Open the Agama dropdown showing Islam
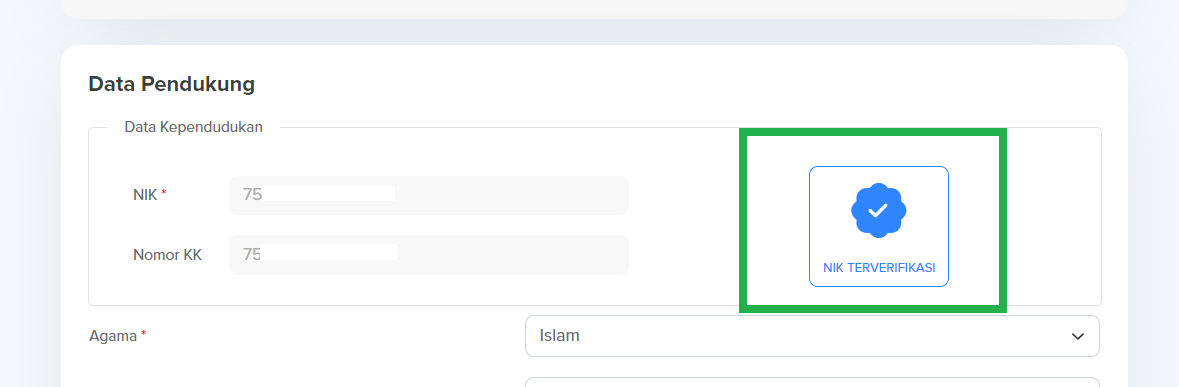 pyautogui.click(x=812, y=336)
